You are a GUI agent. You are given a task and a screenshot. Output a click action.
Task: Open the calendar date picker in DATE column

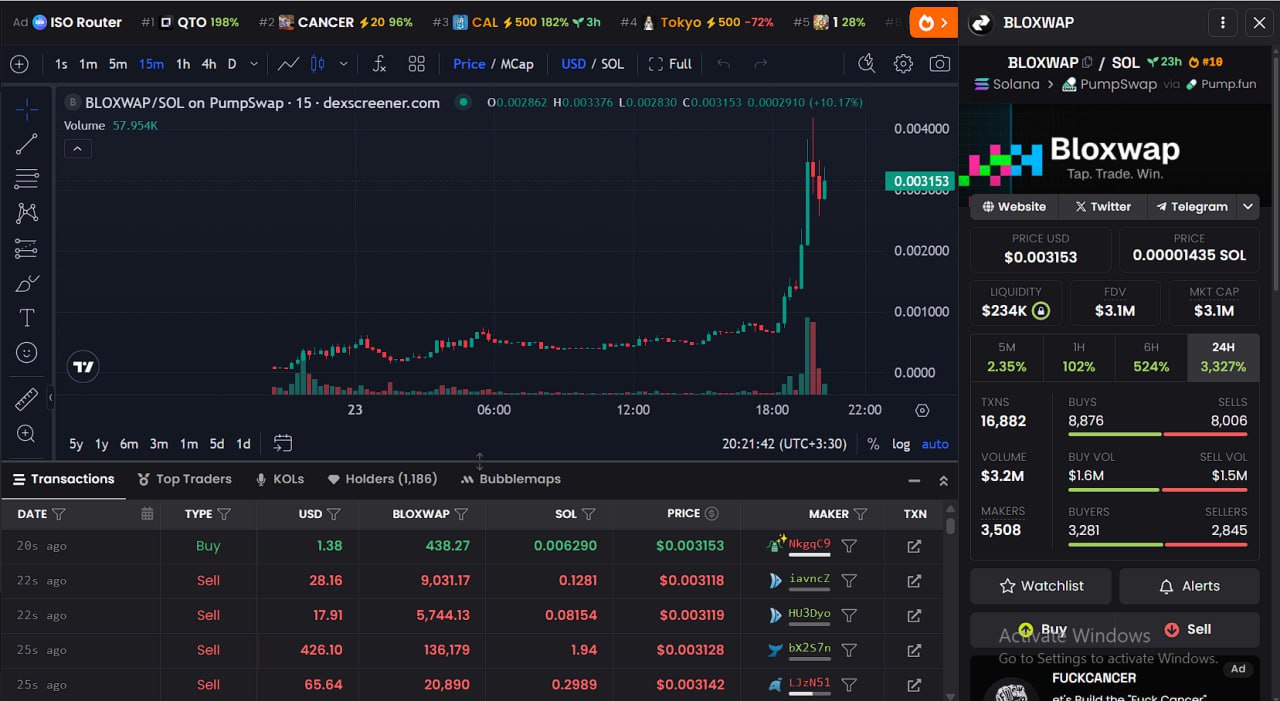(x=147, y=513)
